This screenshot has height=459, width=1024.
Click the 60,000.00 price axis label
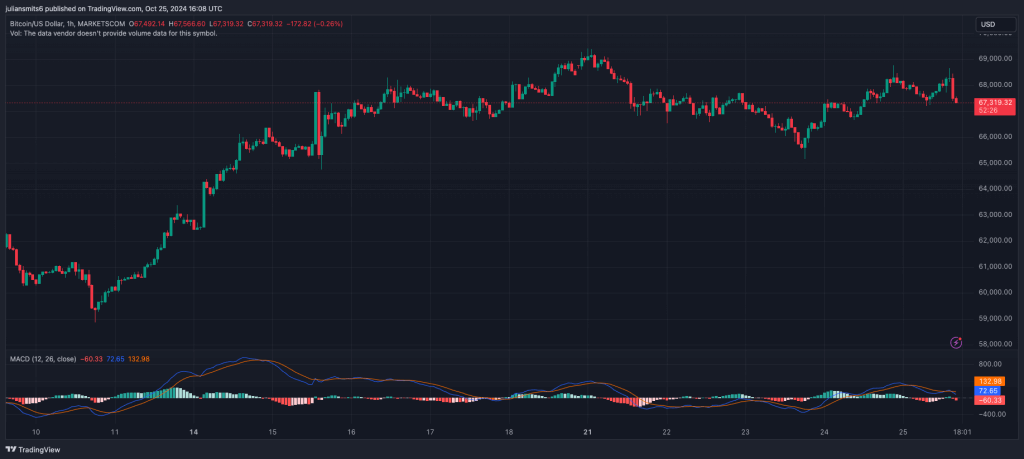pos(995,292)
